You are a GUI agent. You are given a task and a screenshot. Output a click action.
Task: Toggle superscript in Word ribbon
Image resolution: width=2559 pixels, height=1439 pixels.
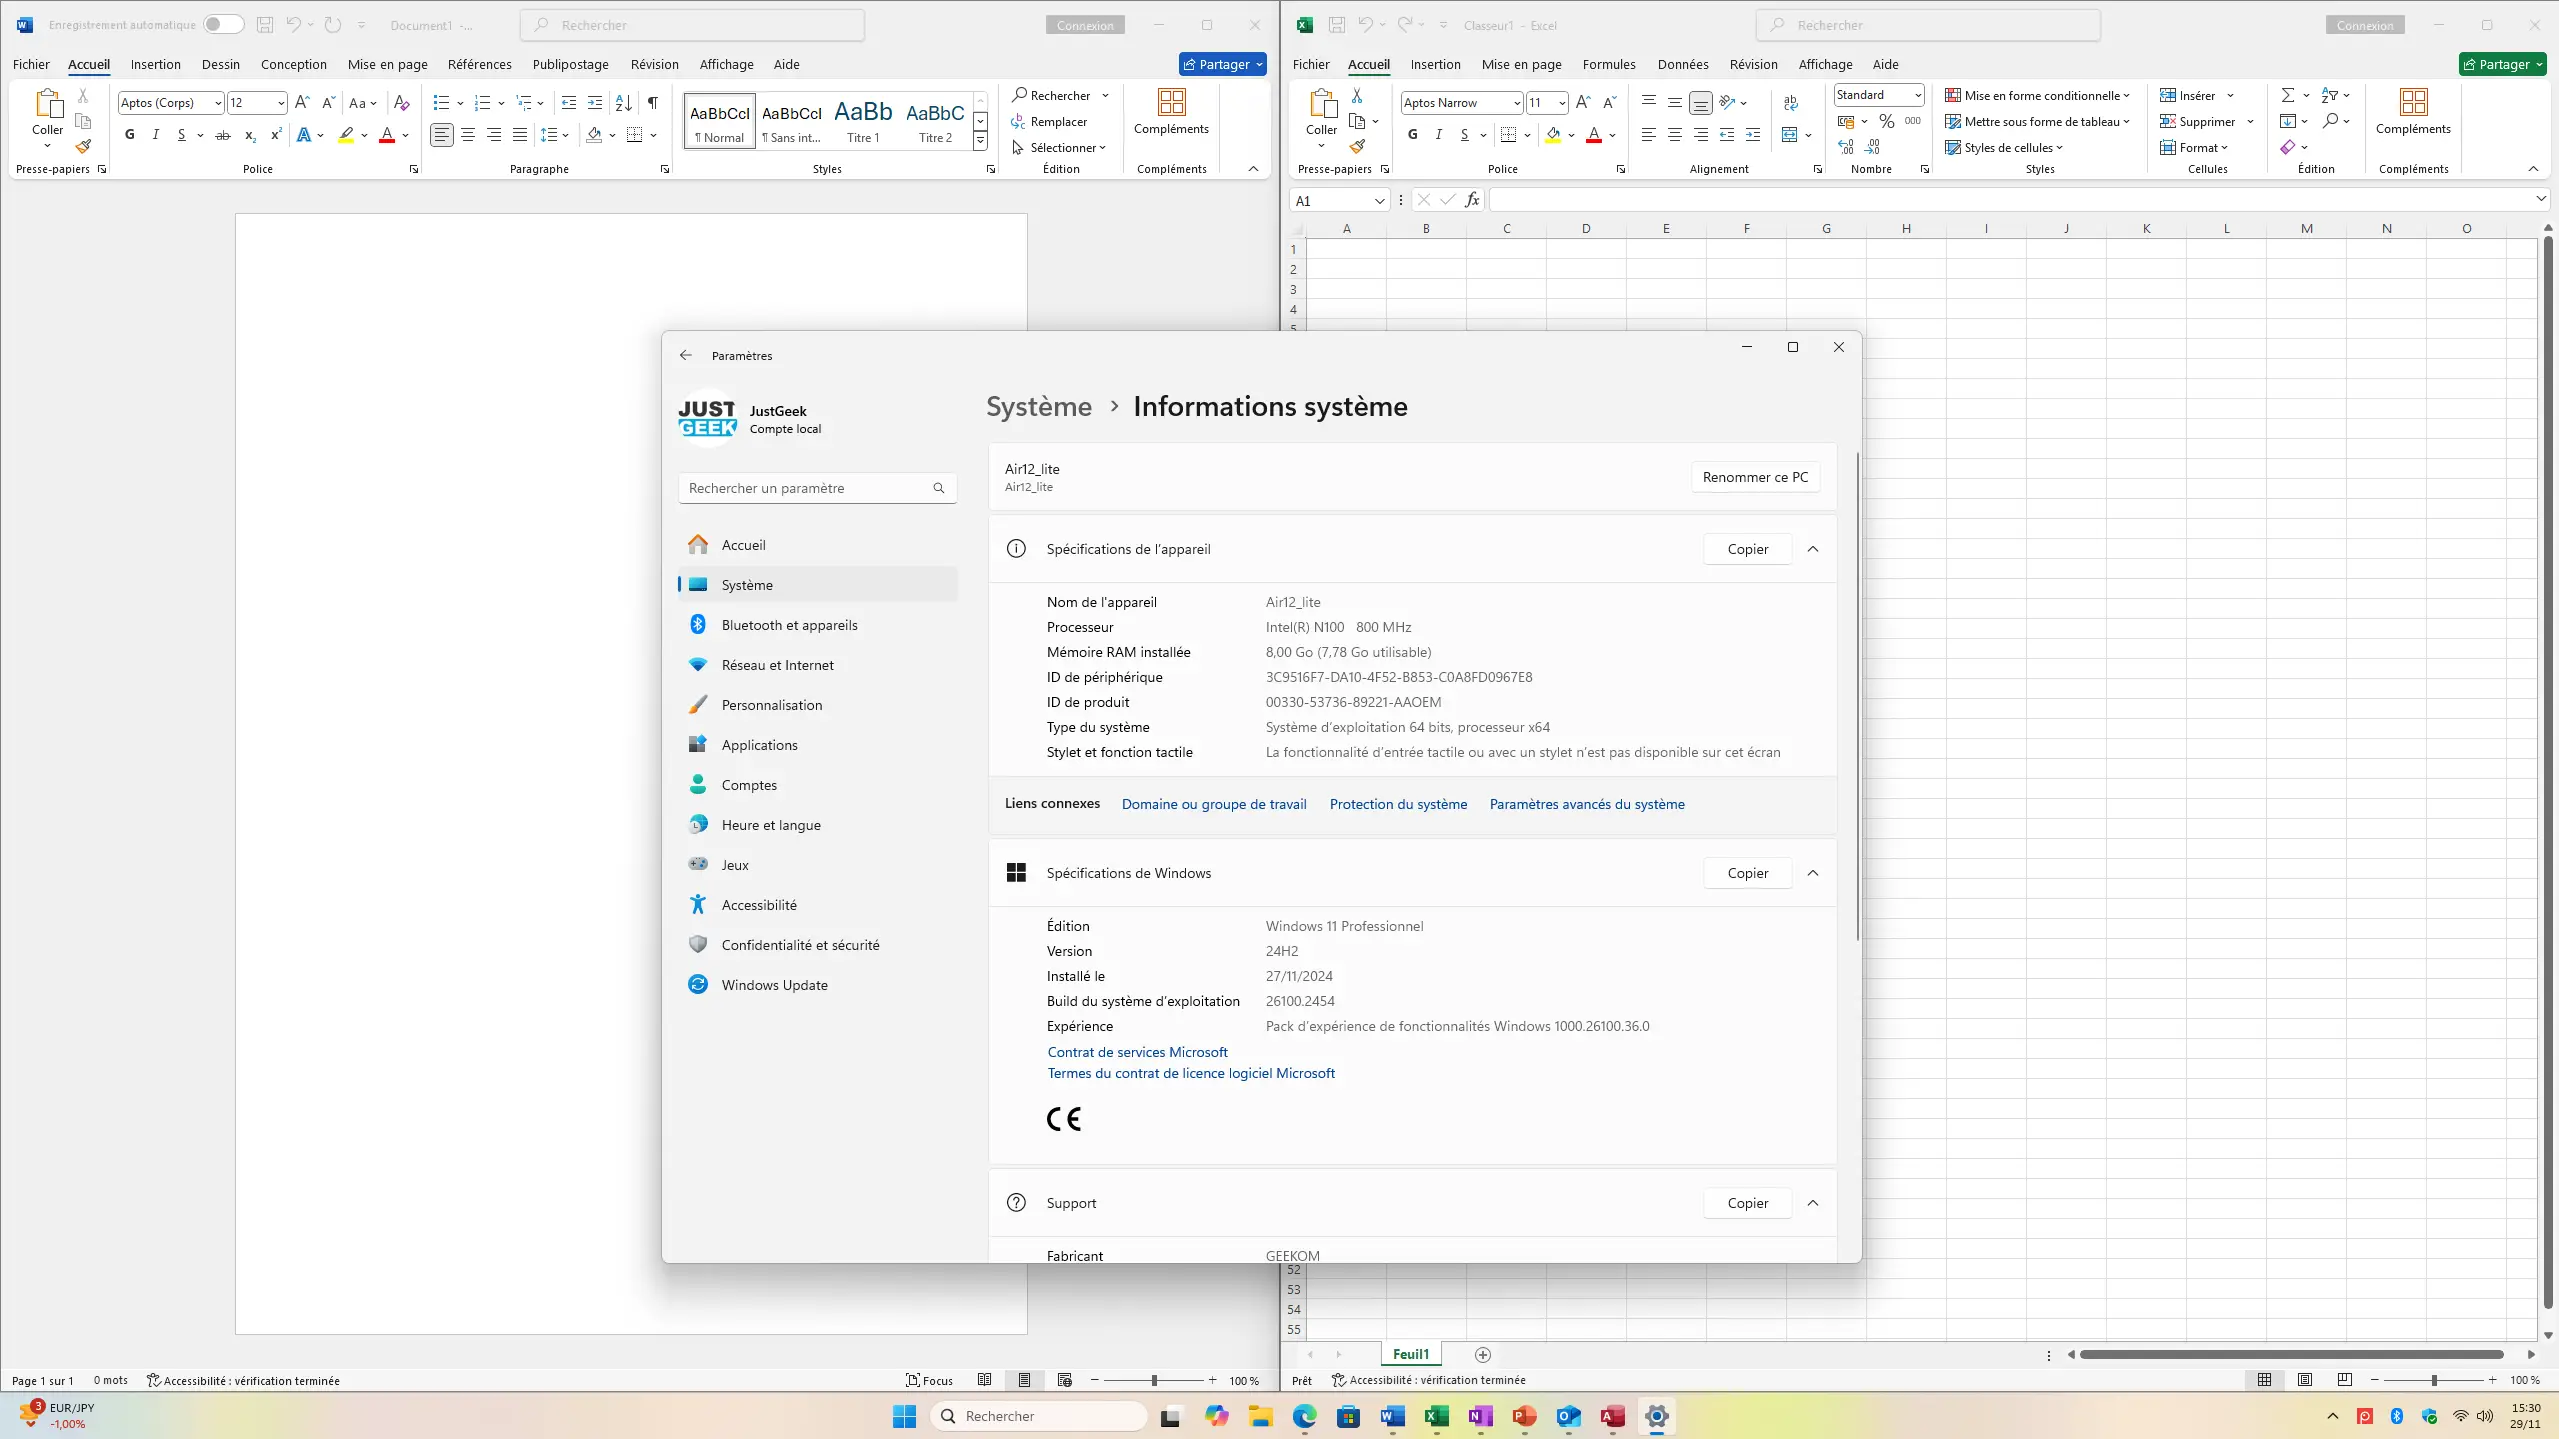point(276,135)
